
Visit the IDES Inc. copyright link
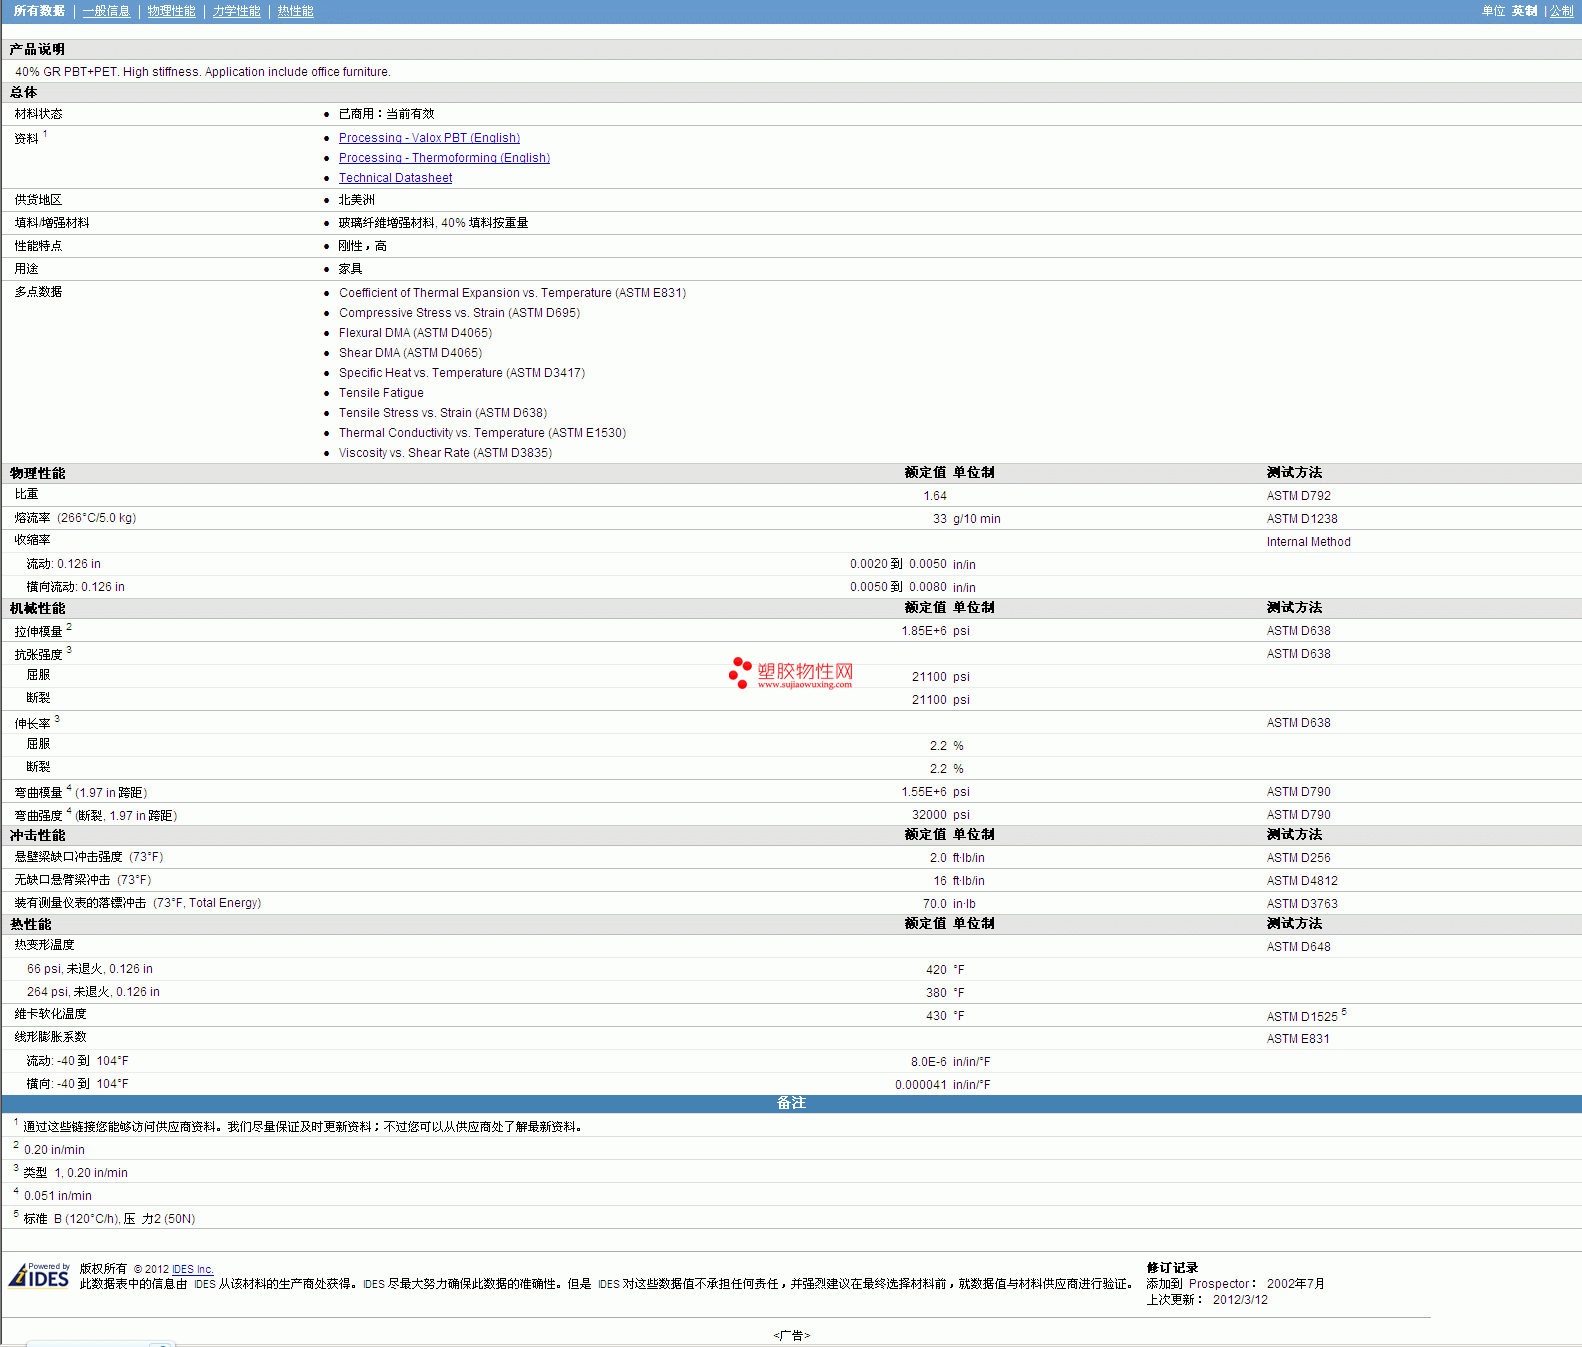tap(192, 1269)
